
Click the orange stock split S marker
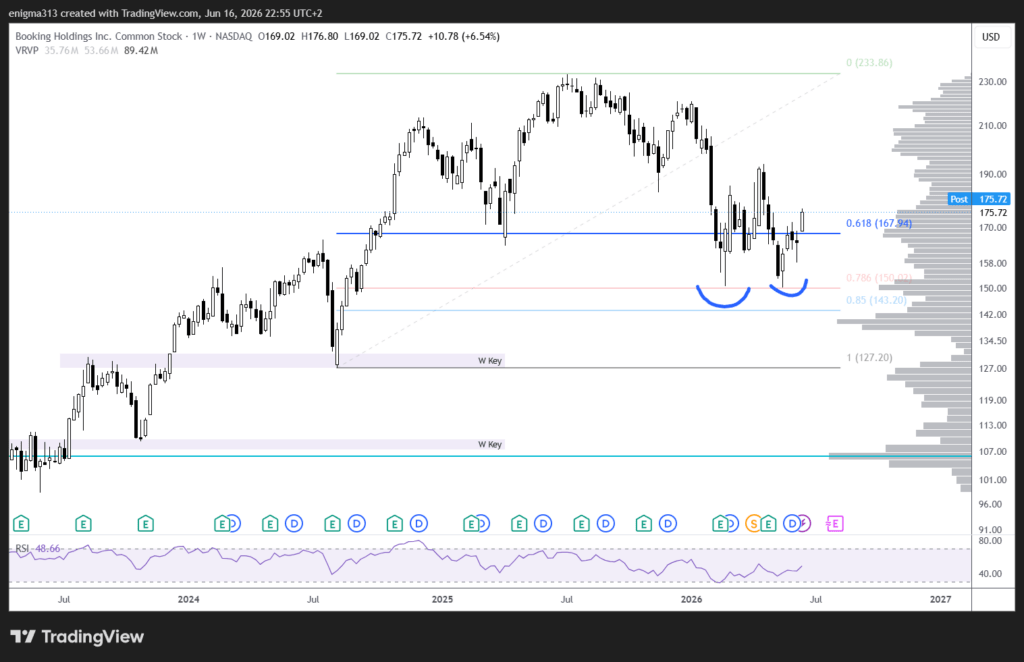[754, 523]
